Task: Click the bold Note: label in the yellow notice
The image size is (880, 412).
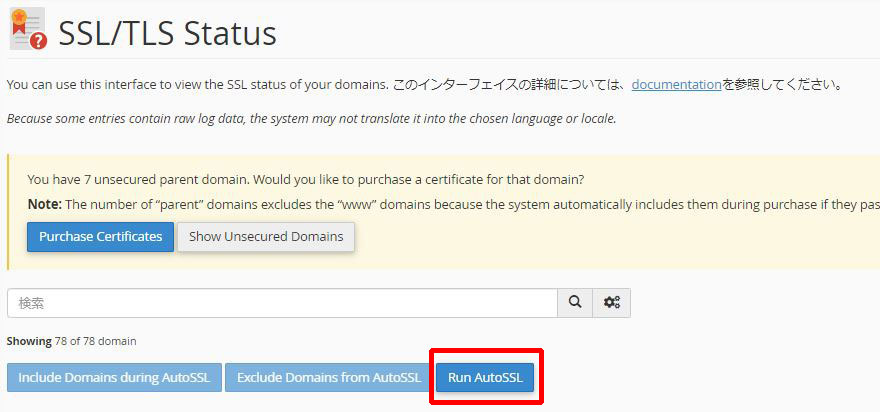Action: click(x=44, y=204)
